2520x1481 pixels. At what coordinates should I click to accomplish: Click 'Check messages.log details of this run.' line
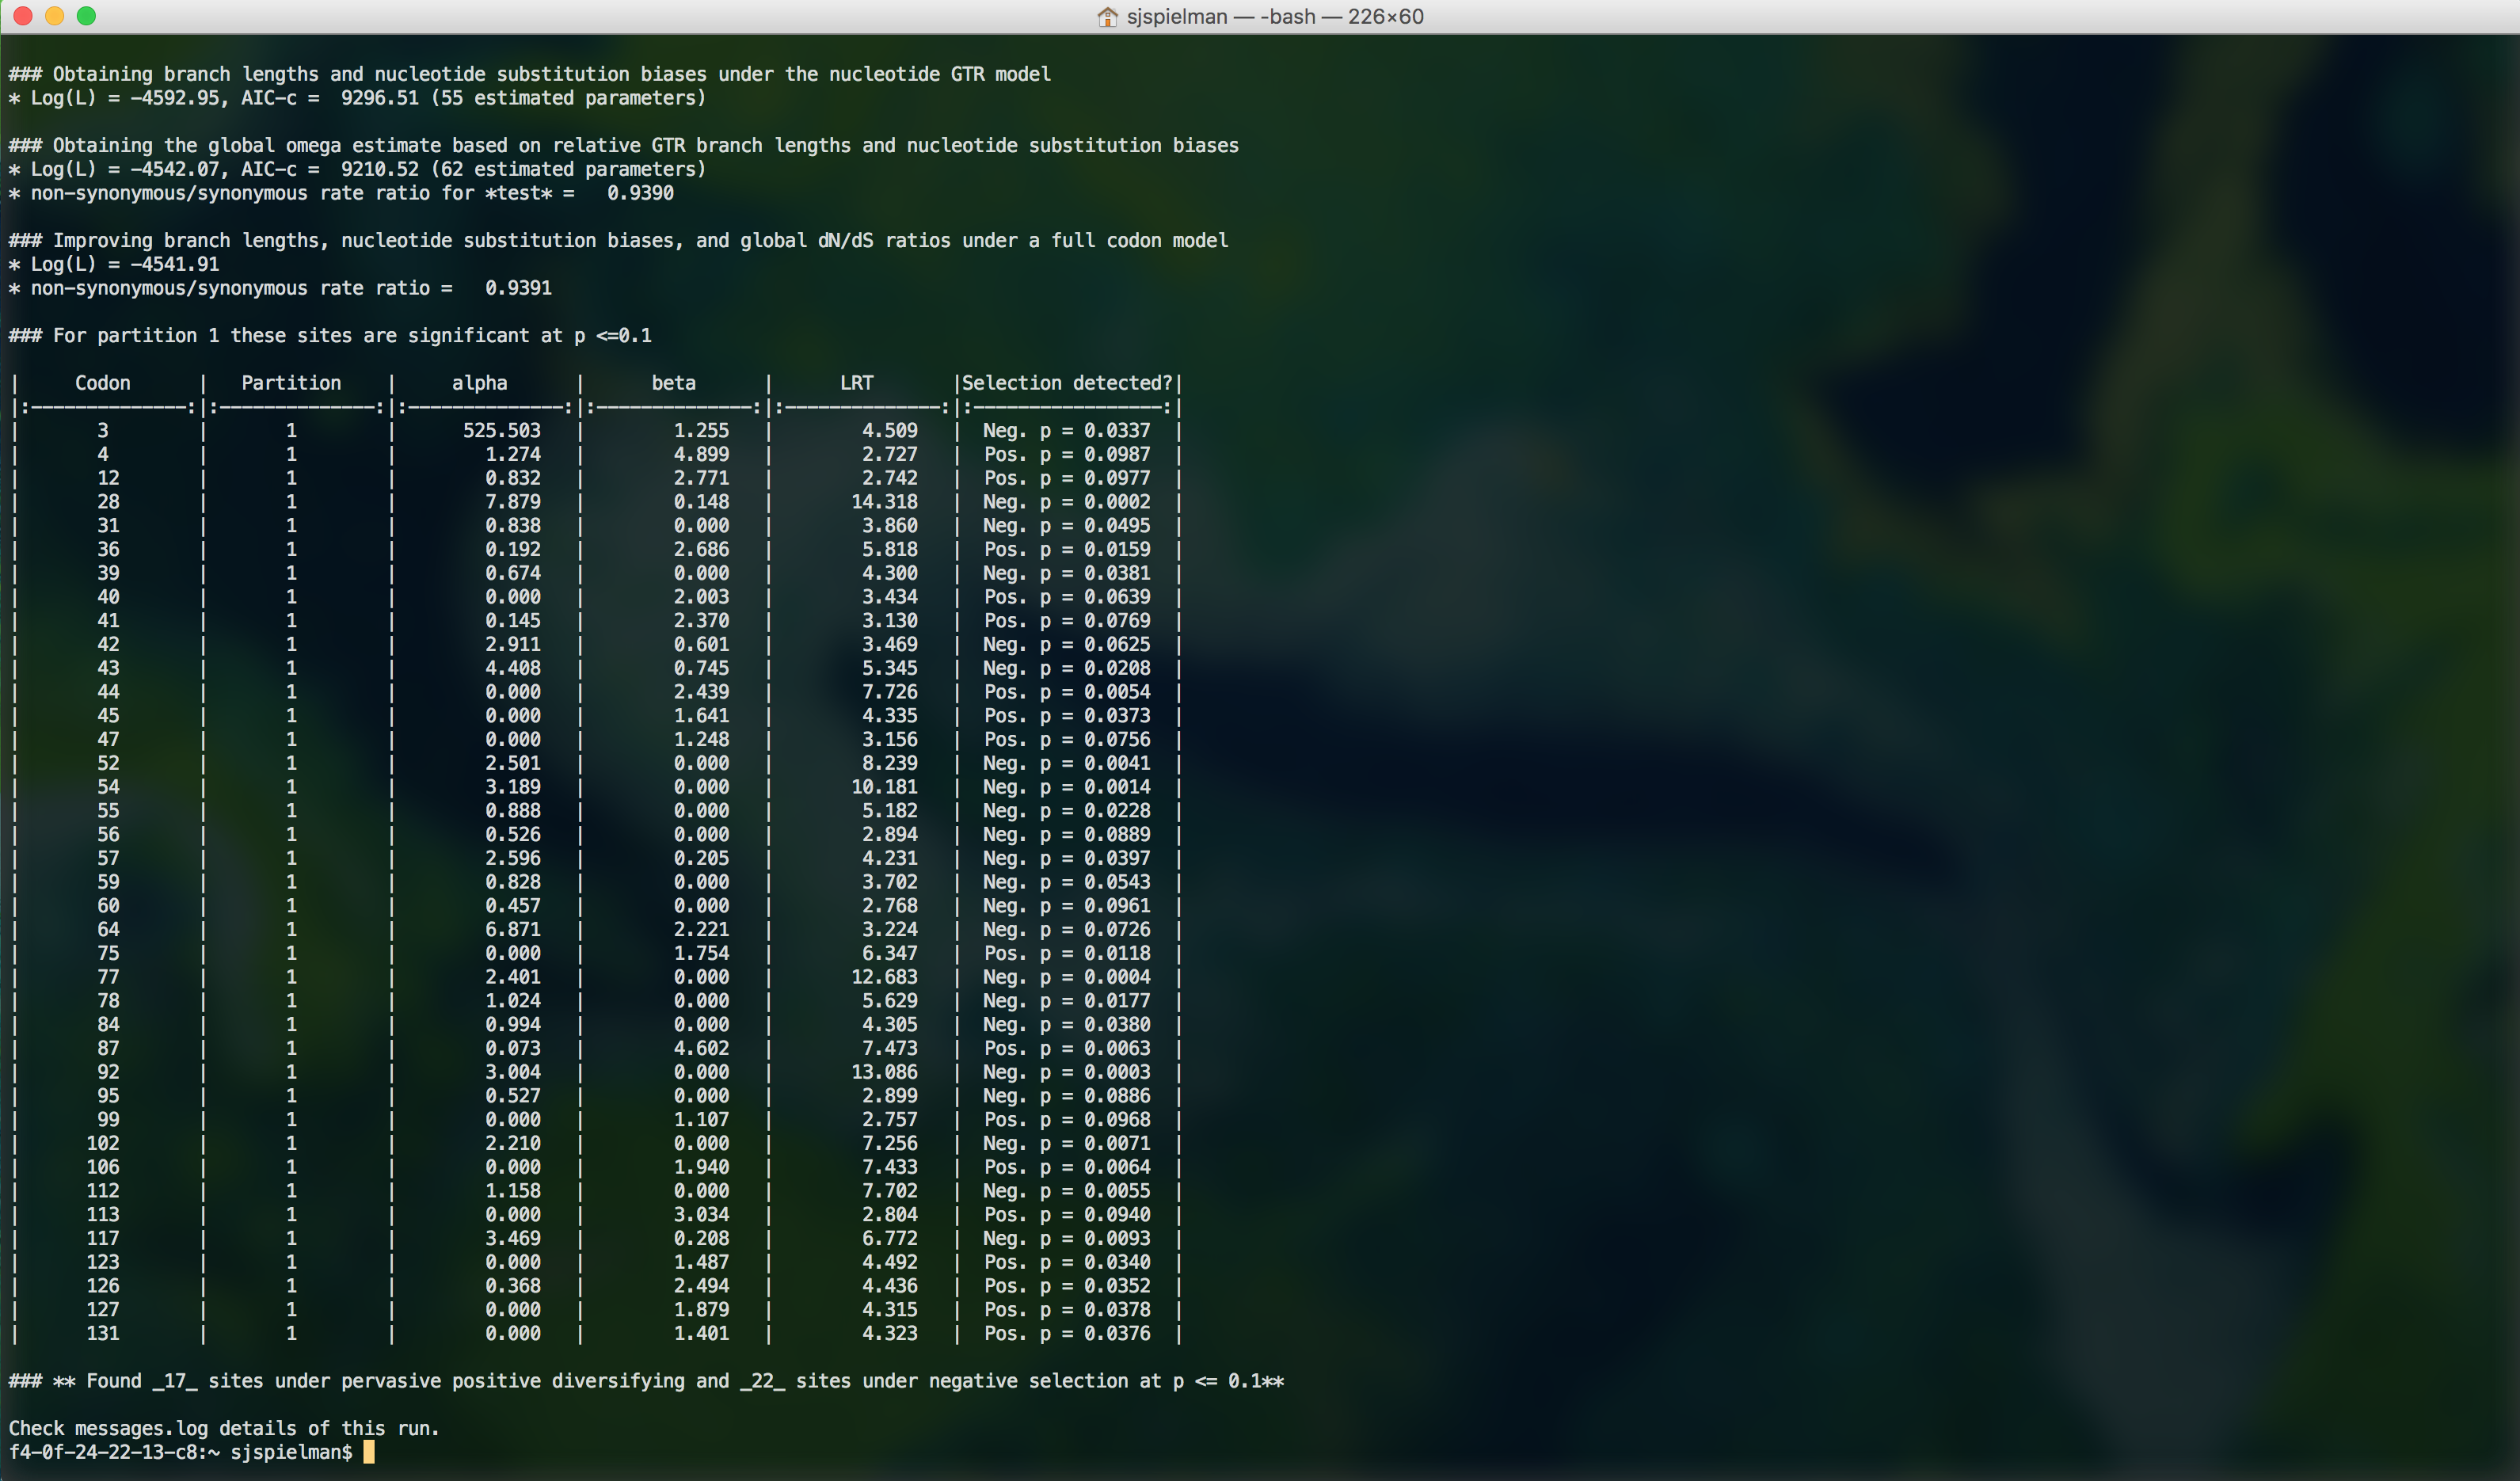point(224,1428)
